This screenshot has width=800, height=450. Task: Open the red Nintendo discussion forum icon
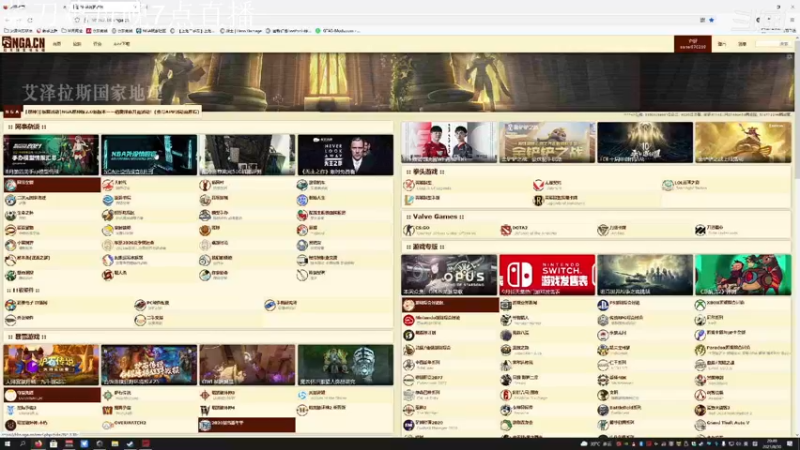click(x=408, y=320)
